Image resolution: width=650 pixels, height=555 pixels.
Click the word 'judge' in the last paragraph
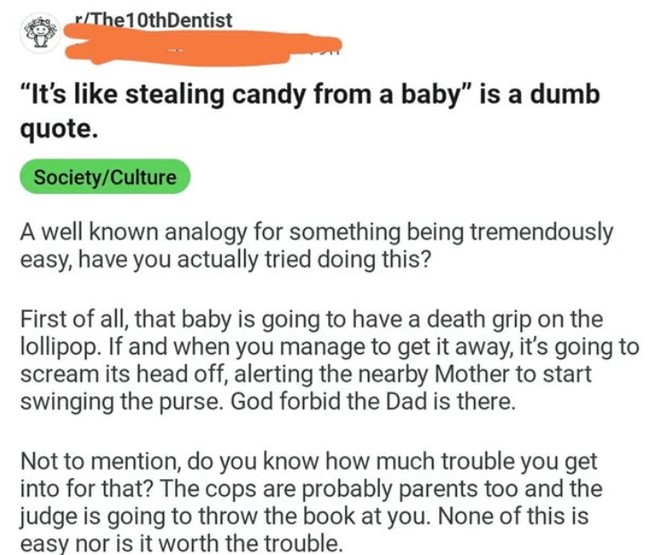pyautogui.click(x=47, y=516)
